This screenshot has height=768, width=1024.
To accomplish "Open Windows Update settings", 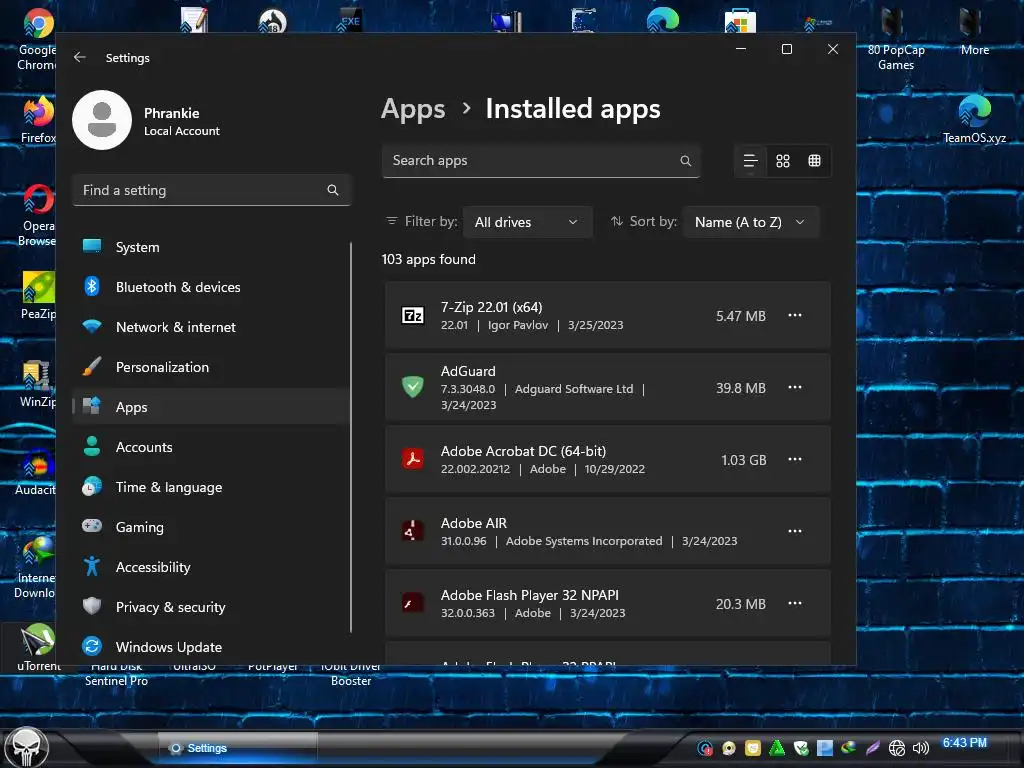I will 210,647.
